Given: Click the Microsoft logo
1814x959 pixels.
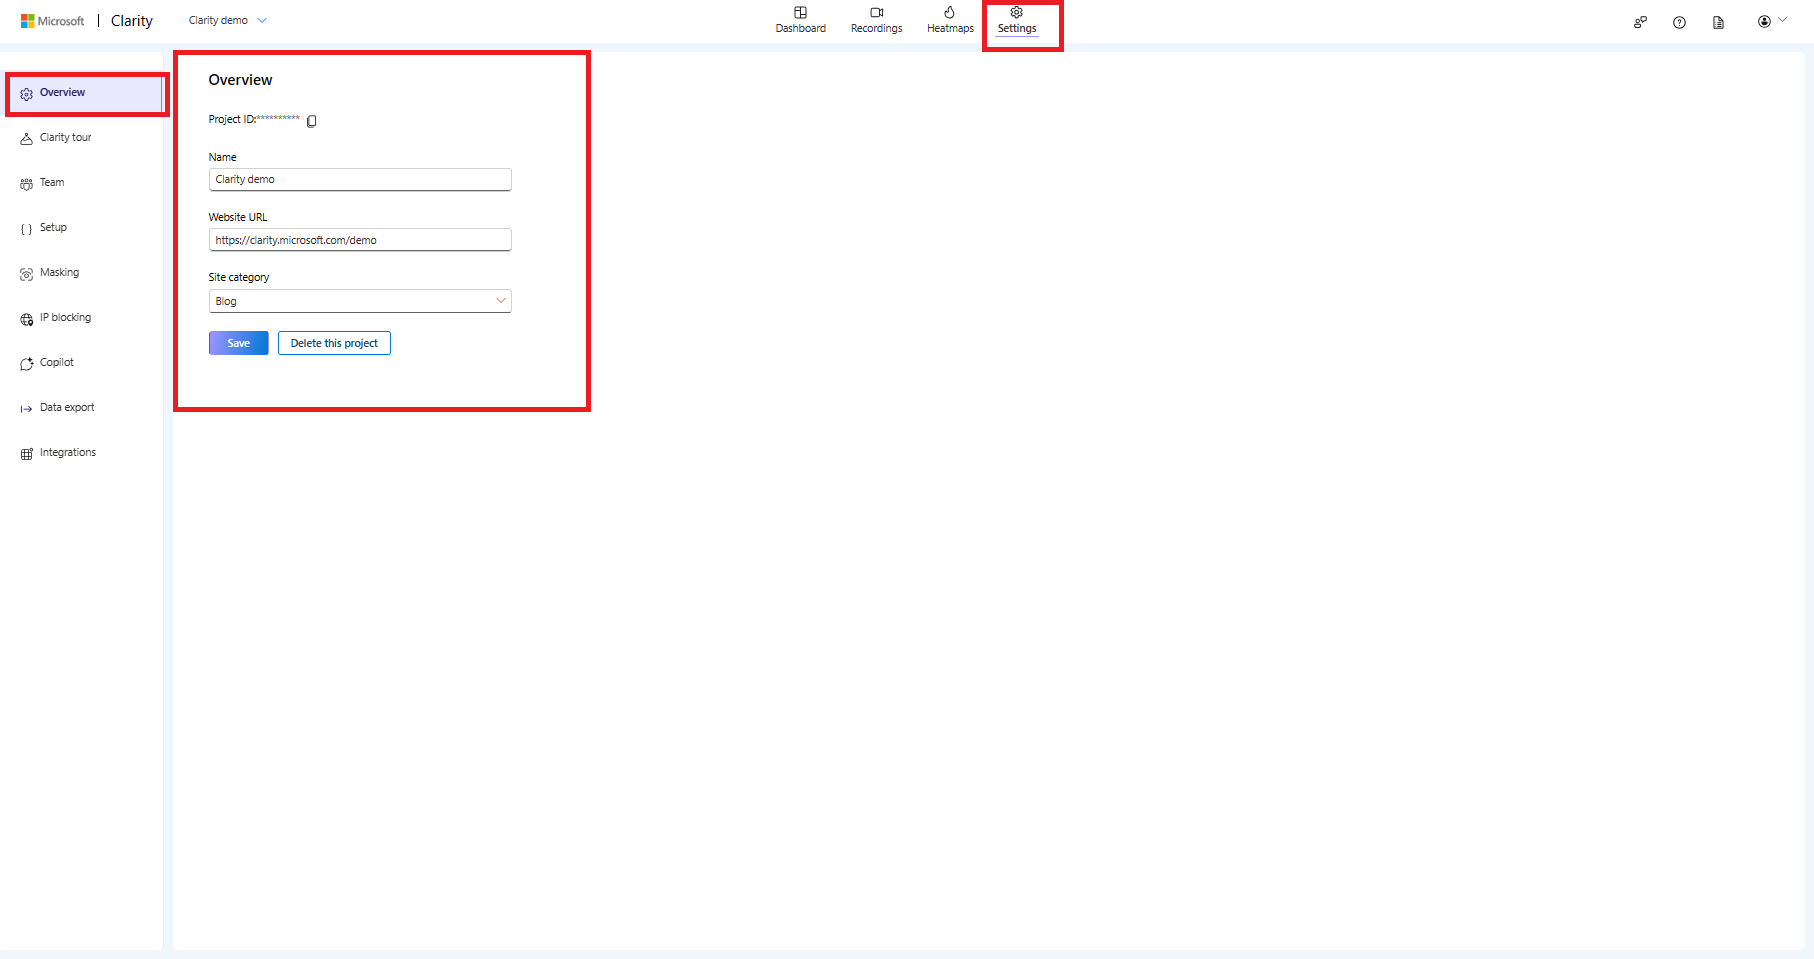Looking at the screenshot, I should click(x=53, y=21).
